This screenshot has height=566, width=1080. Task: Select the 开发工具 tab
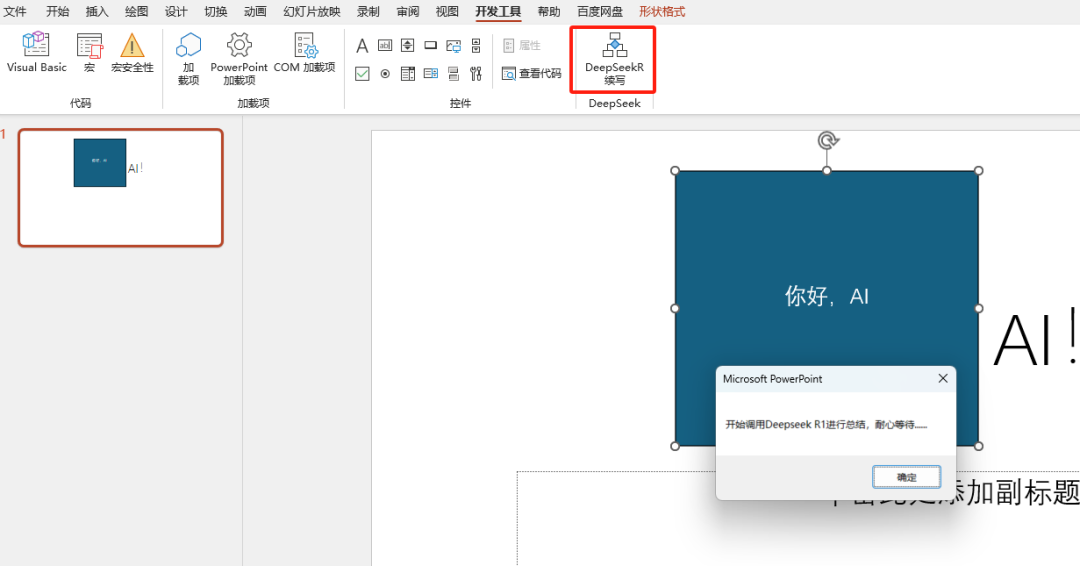click(x=498, y=12)
